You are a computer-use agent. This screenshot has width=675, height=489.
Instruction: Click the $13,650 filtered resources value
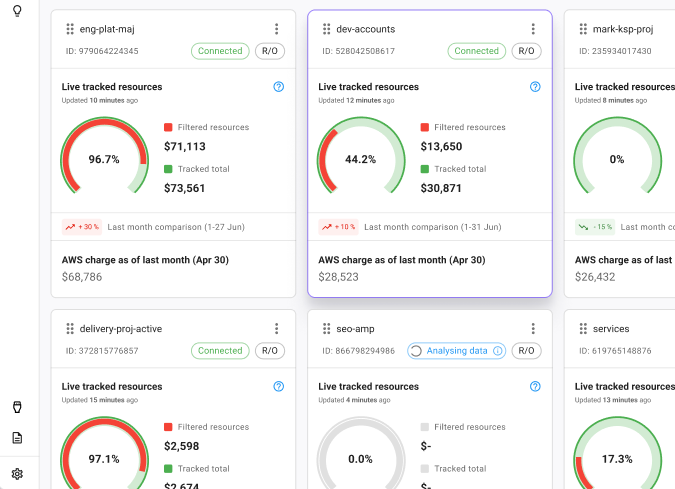[441, 146]
